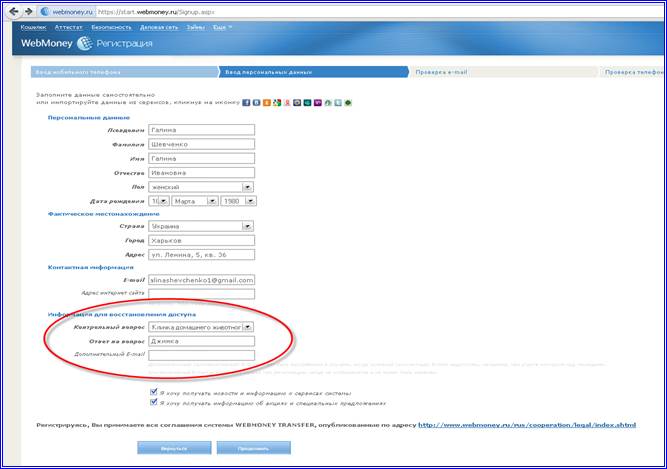Click the answer to question field
The width and height of the screenshot is (667, 469).
[202, 341]
